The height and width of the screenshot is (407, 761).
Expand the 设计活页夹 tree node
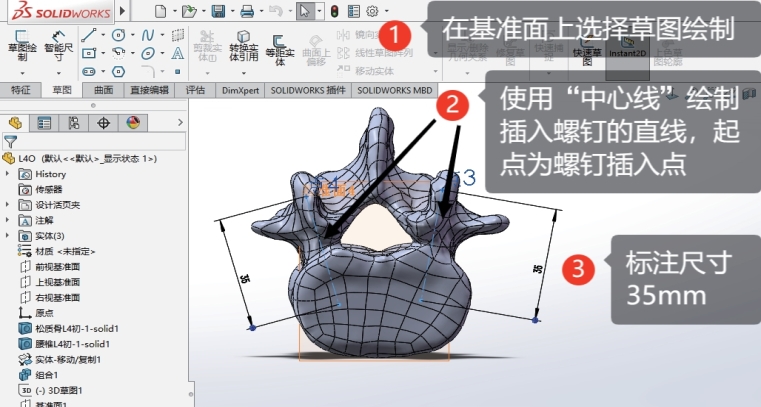pyautogui.click(x=7, y=205)
